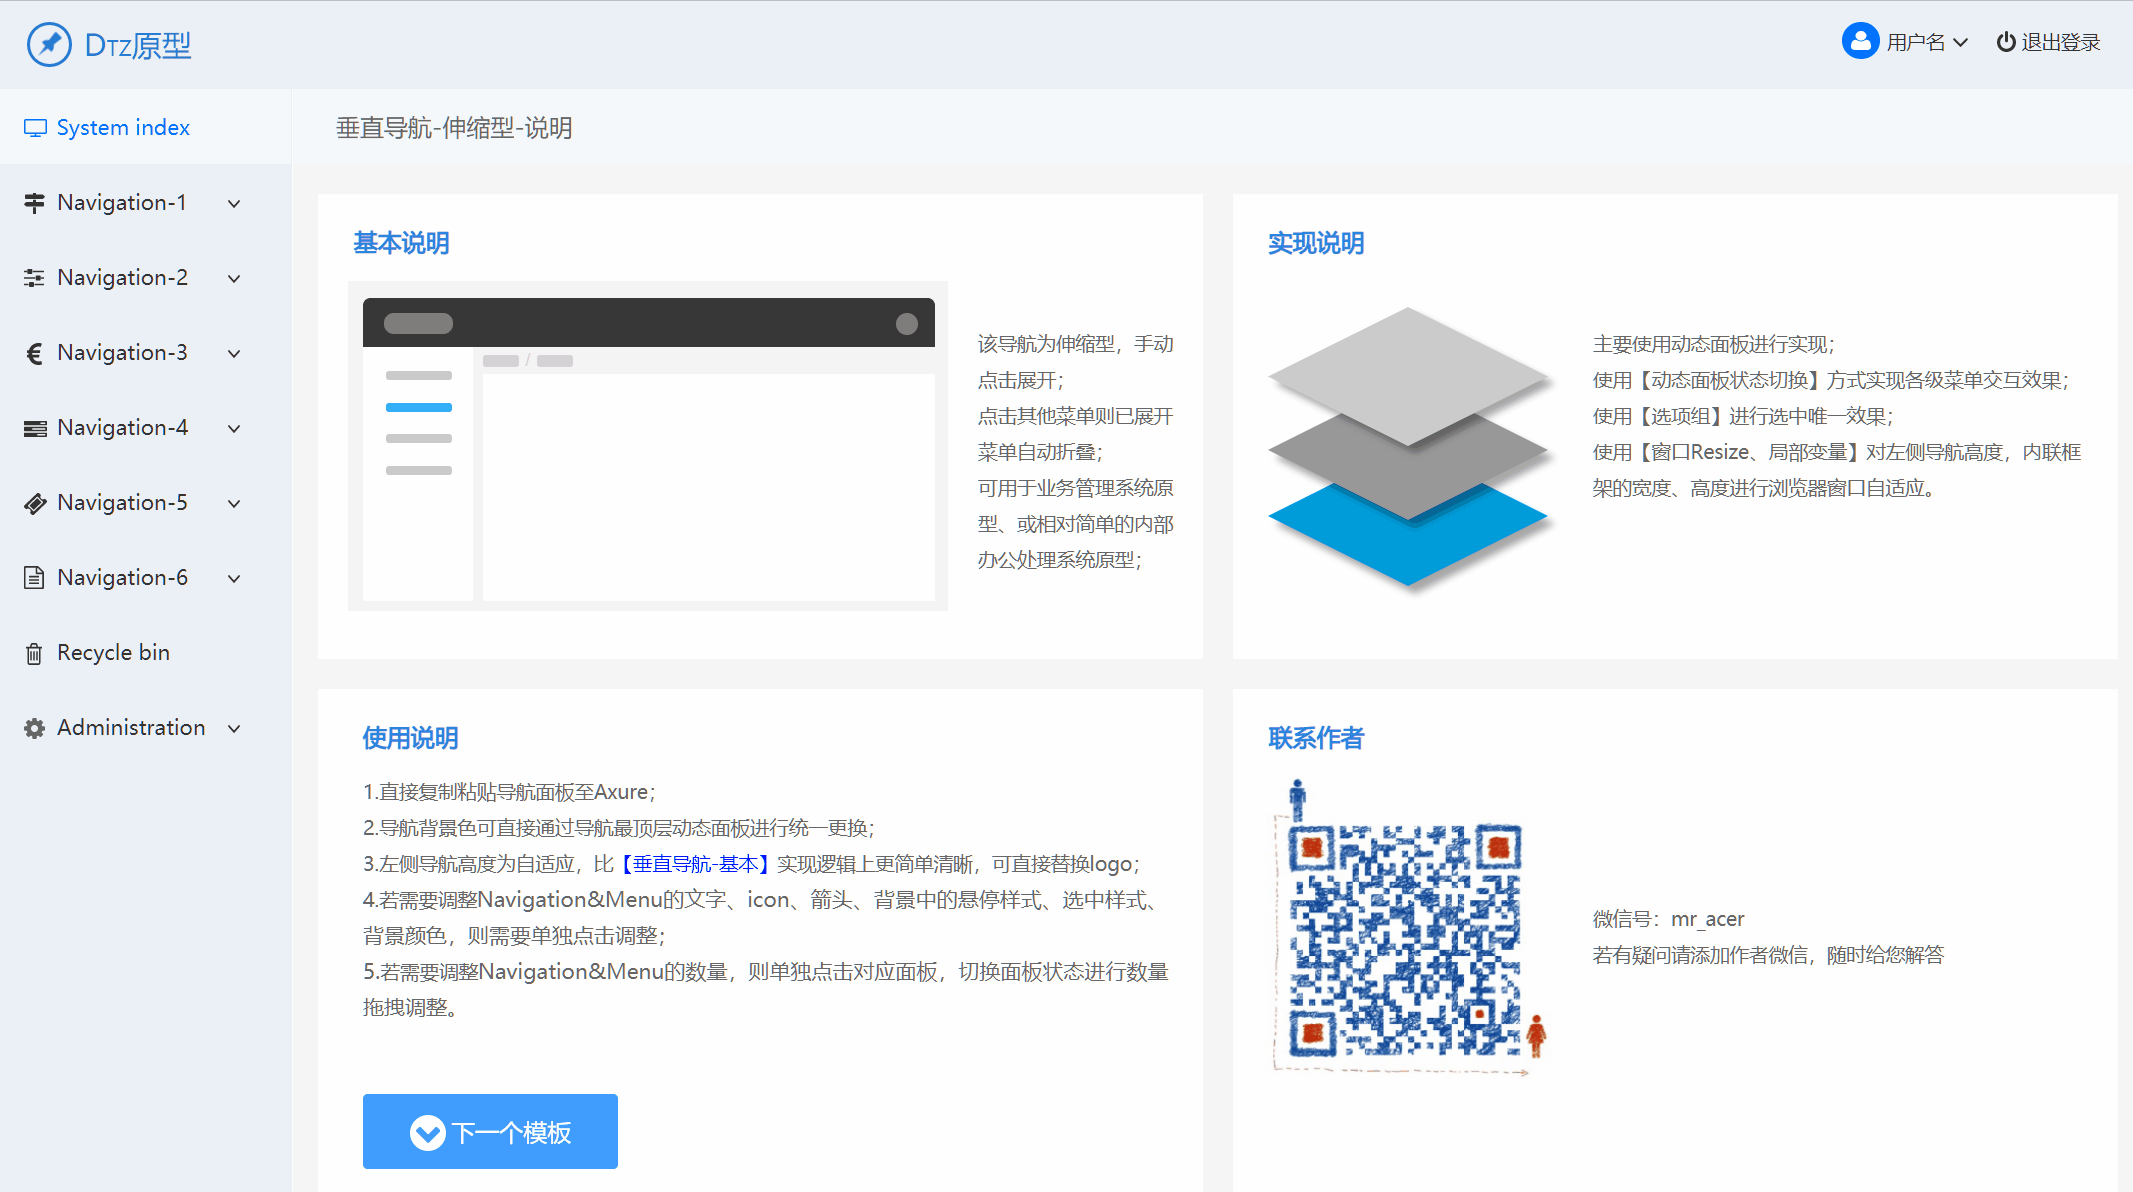Click the server icon for Navigation-4
The image size is (2133, 1192).
click(x=34, y=428)
